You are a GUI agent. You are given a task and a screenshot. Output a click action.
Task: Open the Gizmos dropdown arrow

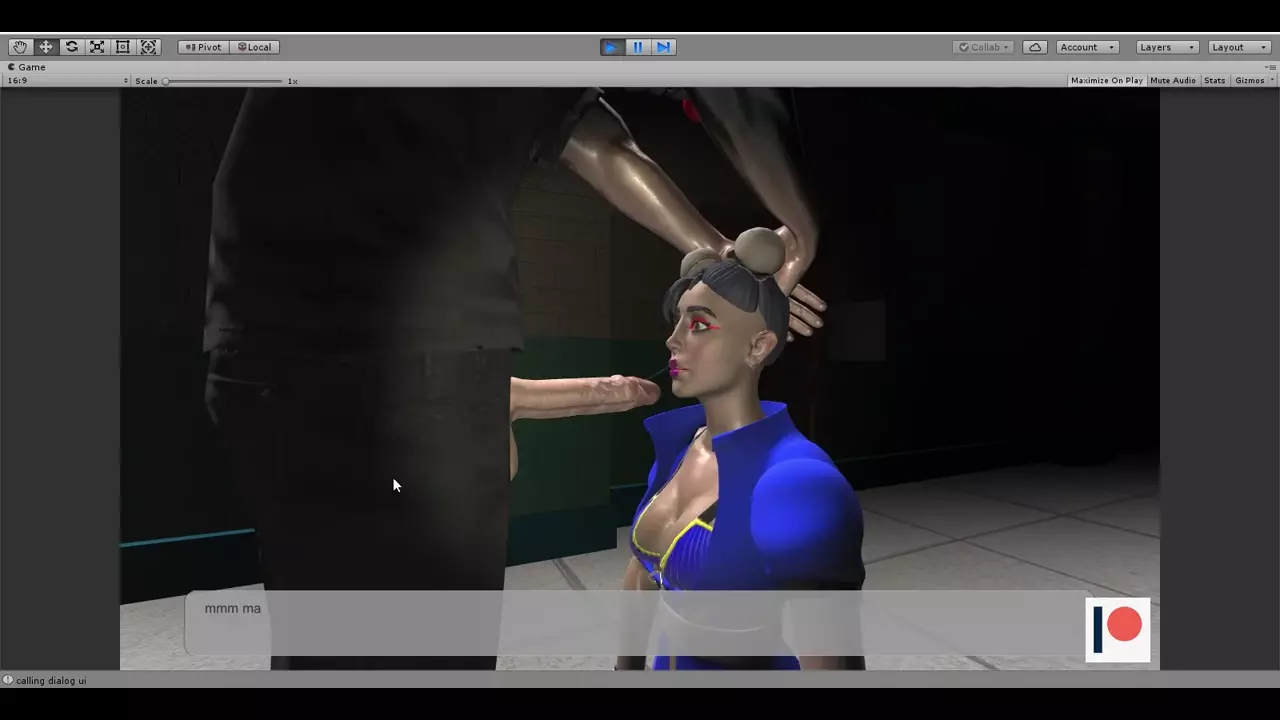pos(1272,81)
